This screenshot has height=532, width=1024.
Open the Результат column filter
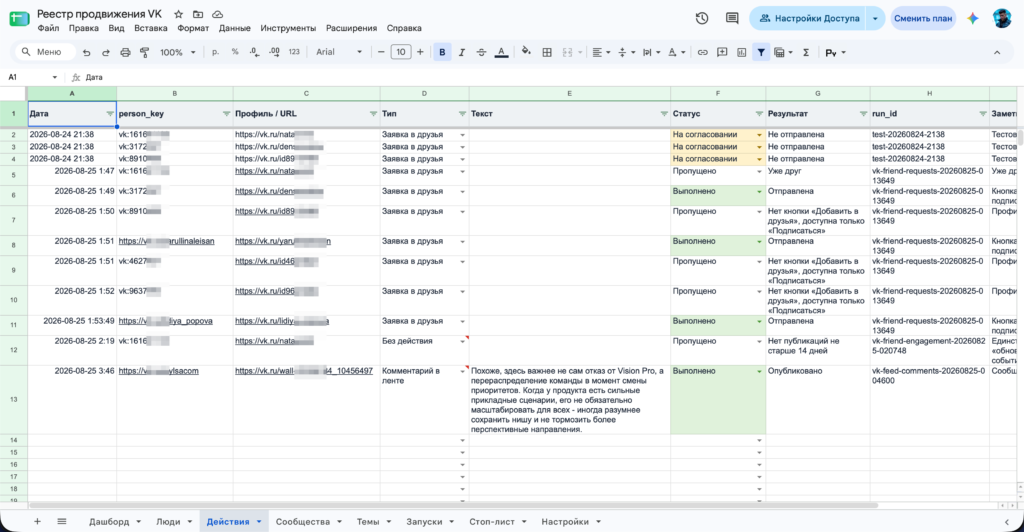click(863, 114)
